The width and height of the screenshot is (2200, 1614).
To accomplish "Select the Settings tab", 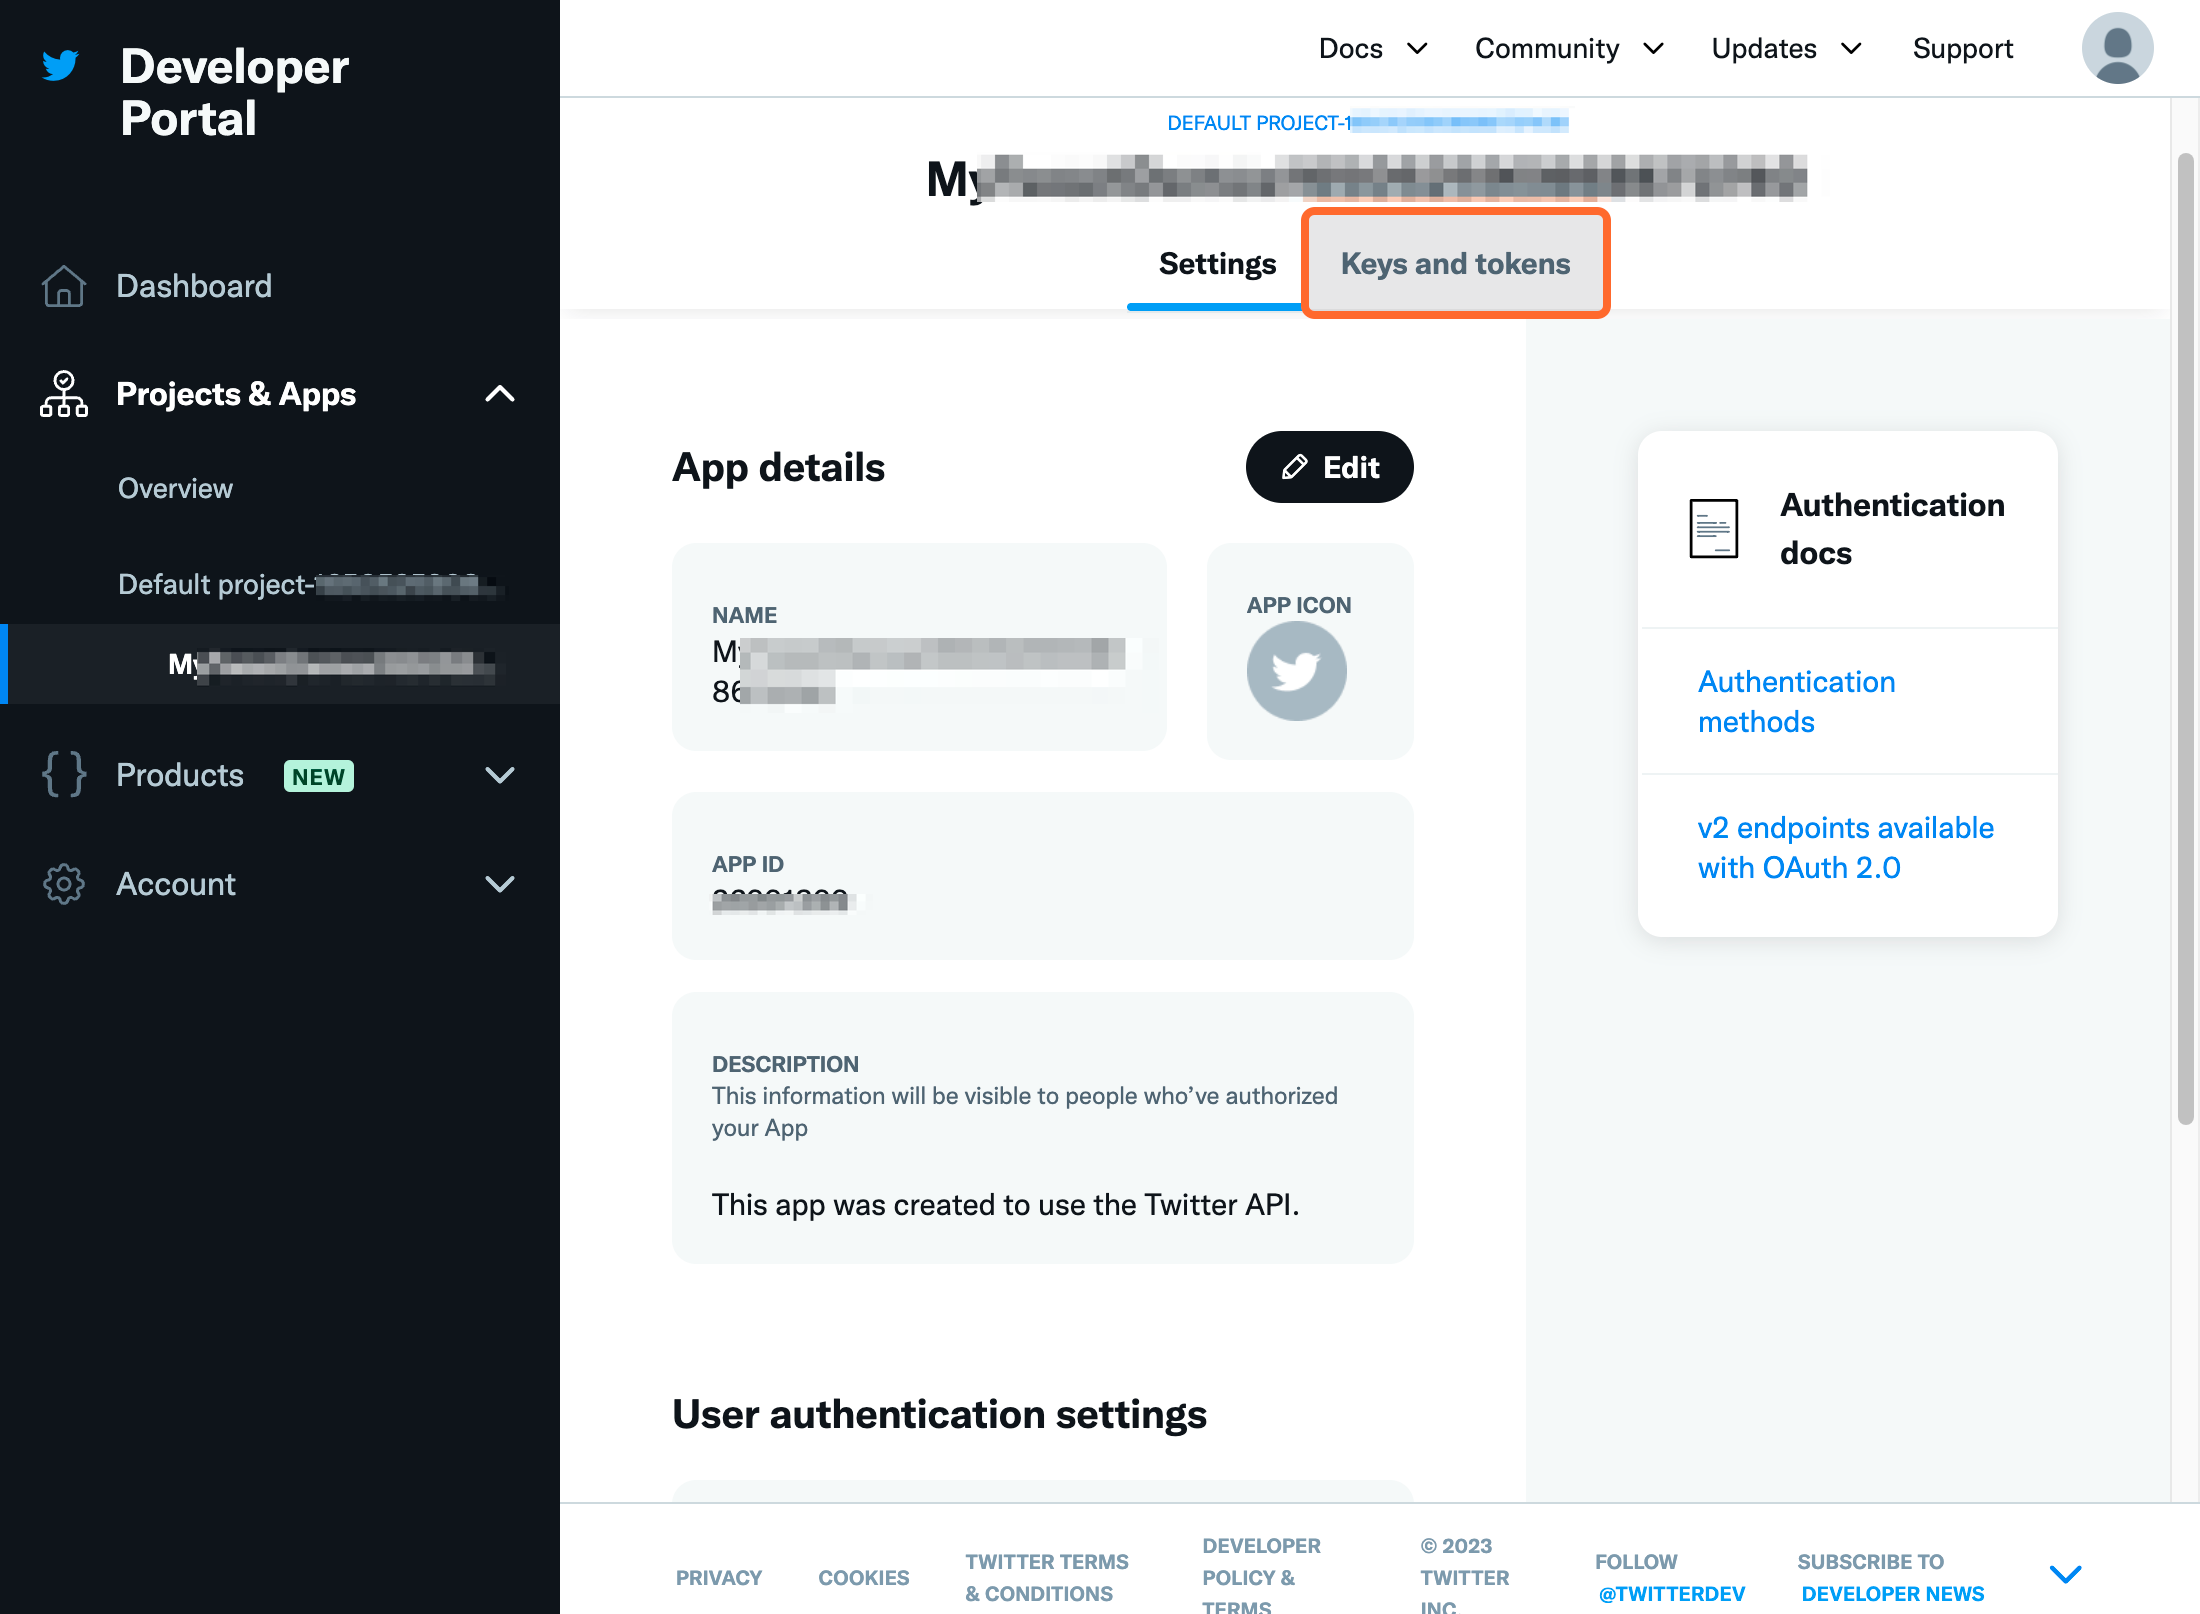I will pos(1217,263).
